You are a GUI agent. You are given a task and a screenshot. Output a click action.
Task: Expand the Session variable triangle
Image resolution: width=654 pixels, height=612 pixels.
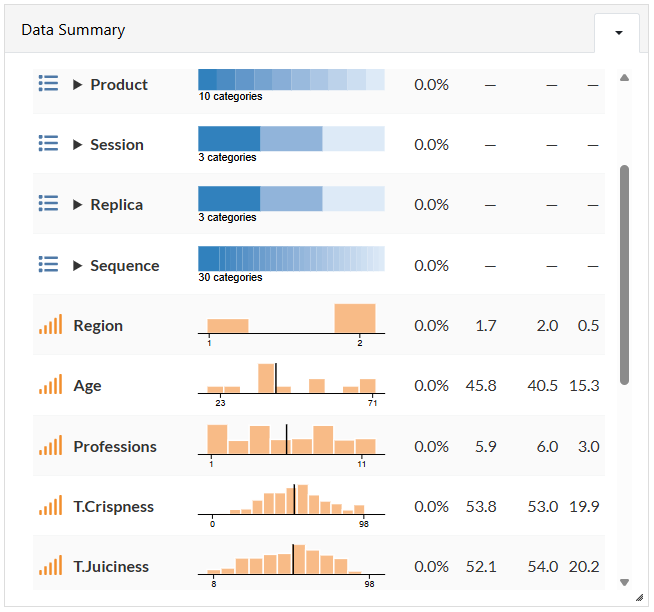click(77, 145)
